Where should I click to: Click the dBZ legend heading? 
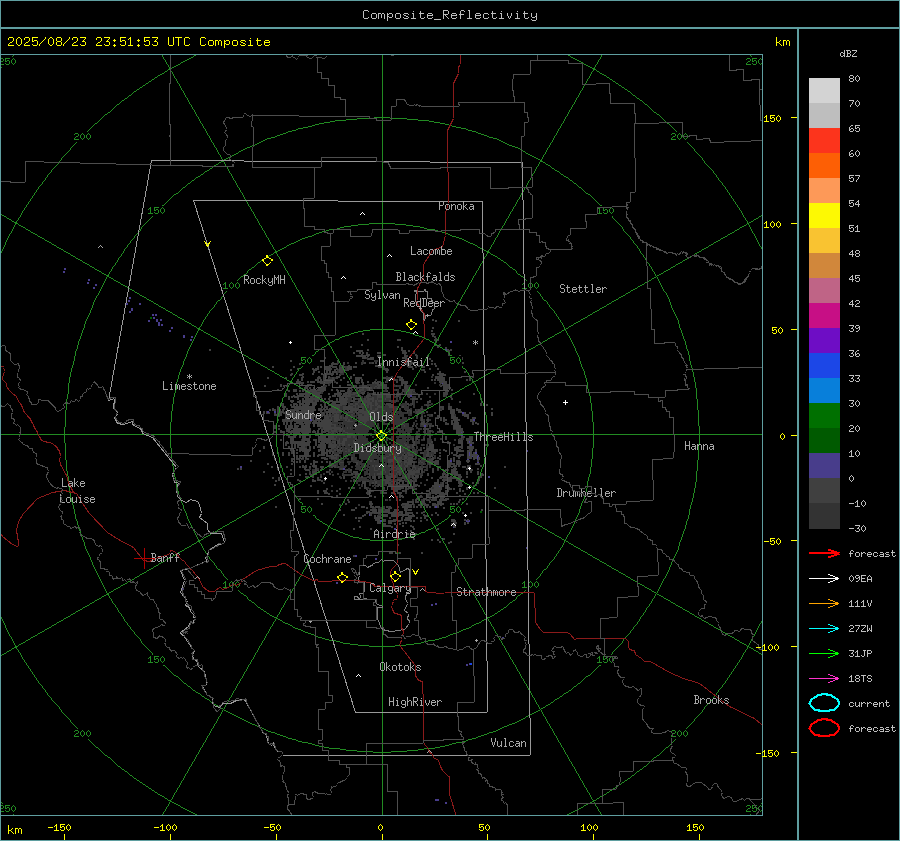[848, 53]
